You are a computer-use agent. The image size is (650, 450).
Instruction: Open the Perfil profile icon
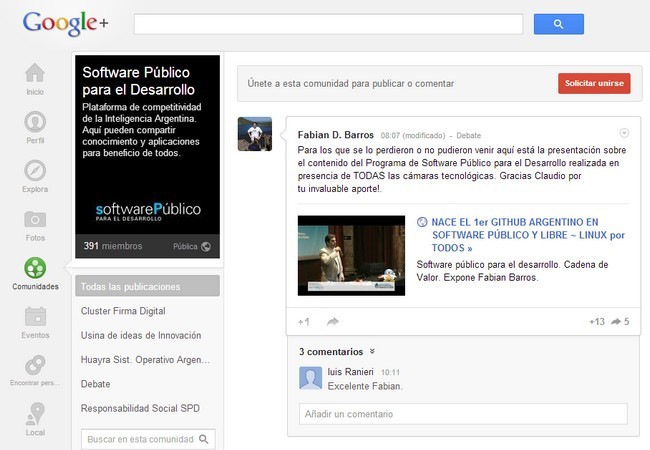tap(35, 121)
